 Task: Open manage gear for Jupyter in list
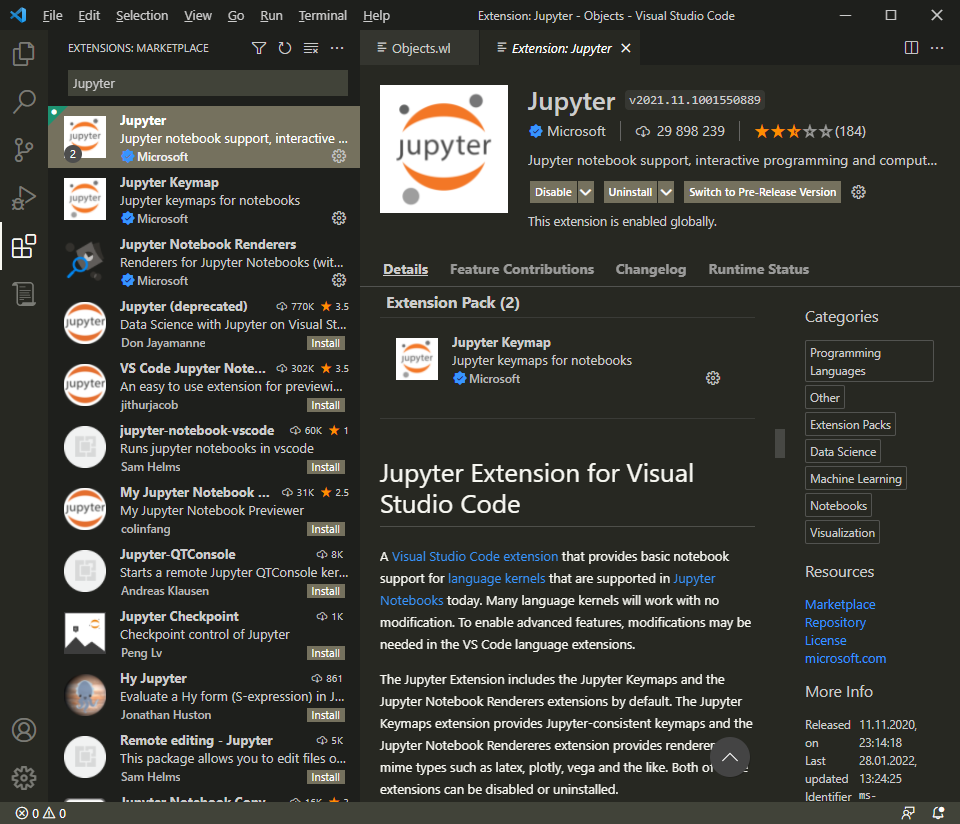tap(339, 156)
